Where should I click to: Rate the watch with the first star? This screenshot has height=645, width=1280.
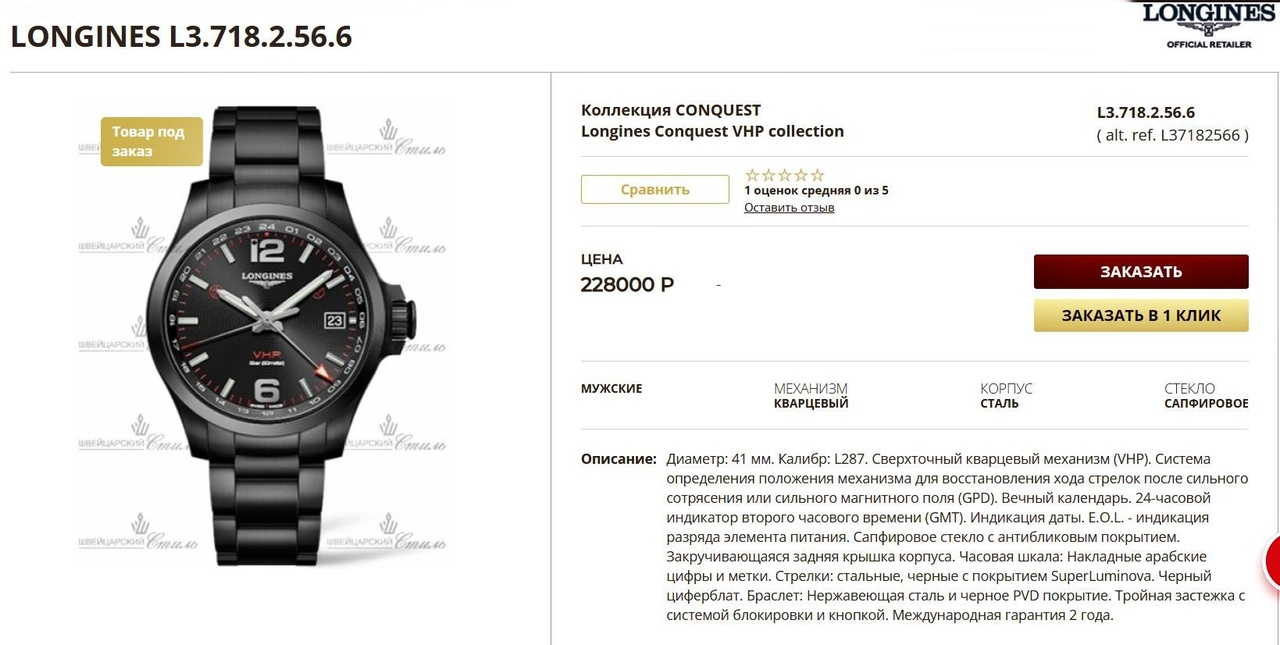click(x=752, y=175)
